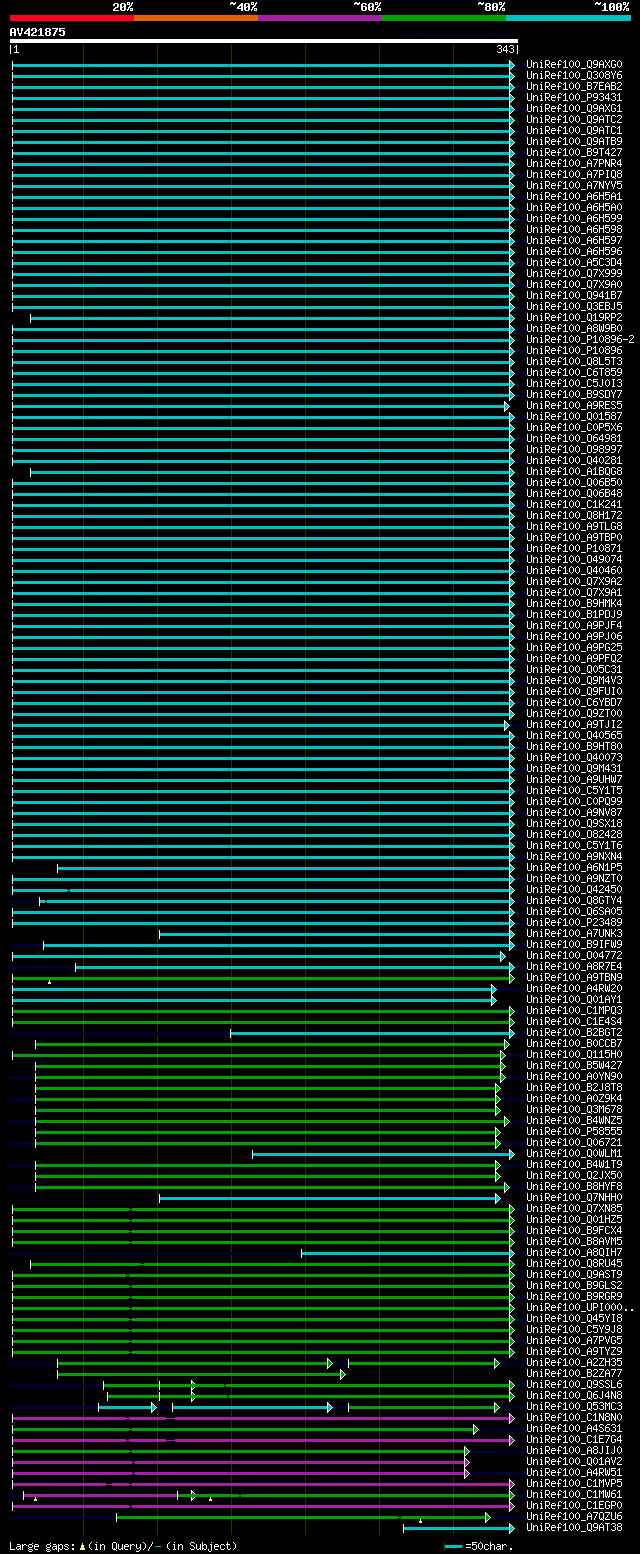The width and height of the screenshot is (640, 1554).
Task: Click label UniRef100_A7UNK3
Action: 574,934
